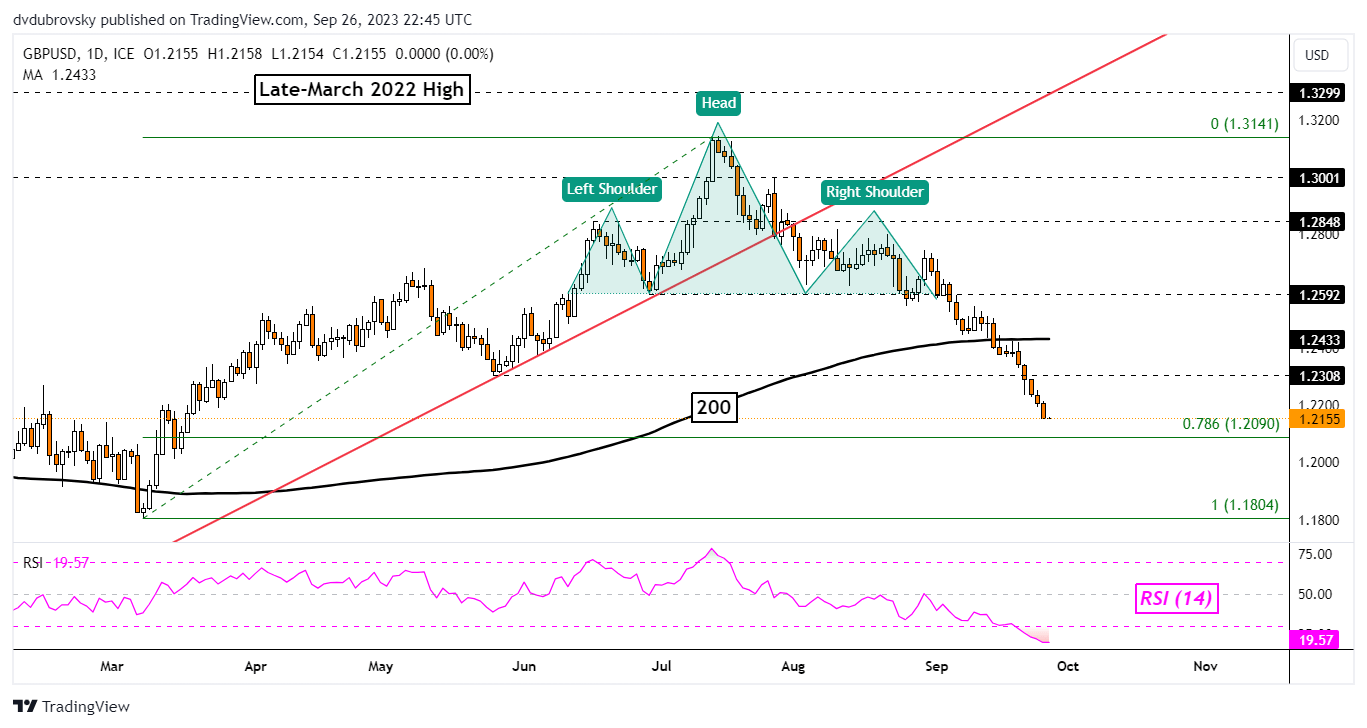Click the Jun date axis label

tap(524, 665)
